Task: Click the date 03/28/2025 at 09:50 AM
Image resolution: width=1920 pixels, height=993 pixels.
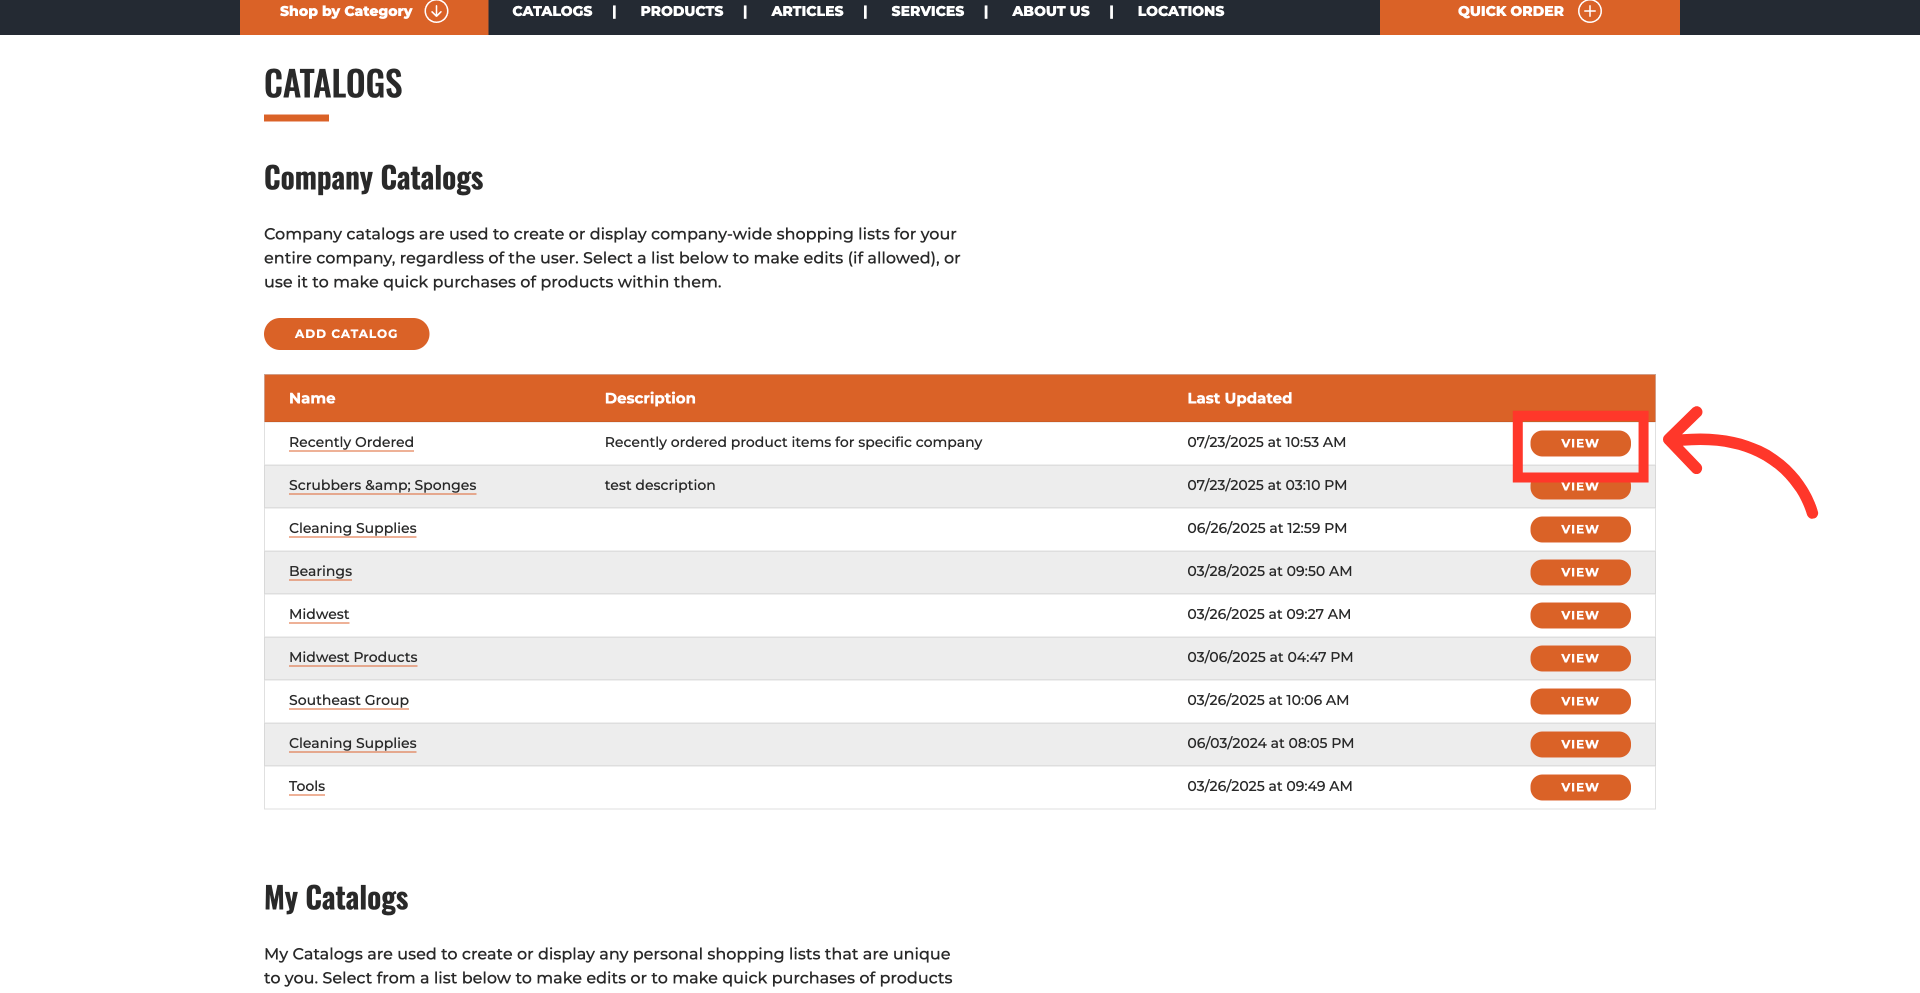Action: click(x=1269, y=571)
